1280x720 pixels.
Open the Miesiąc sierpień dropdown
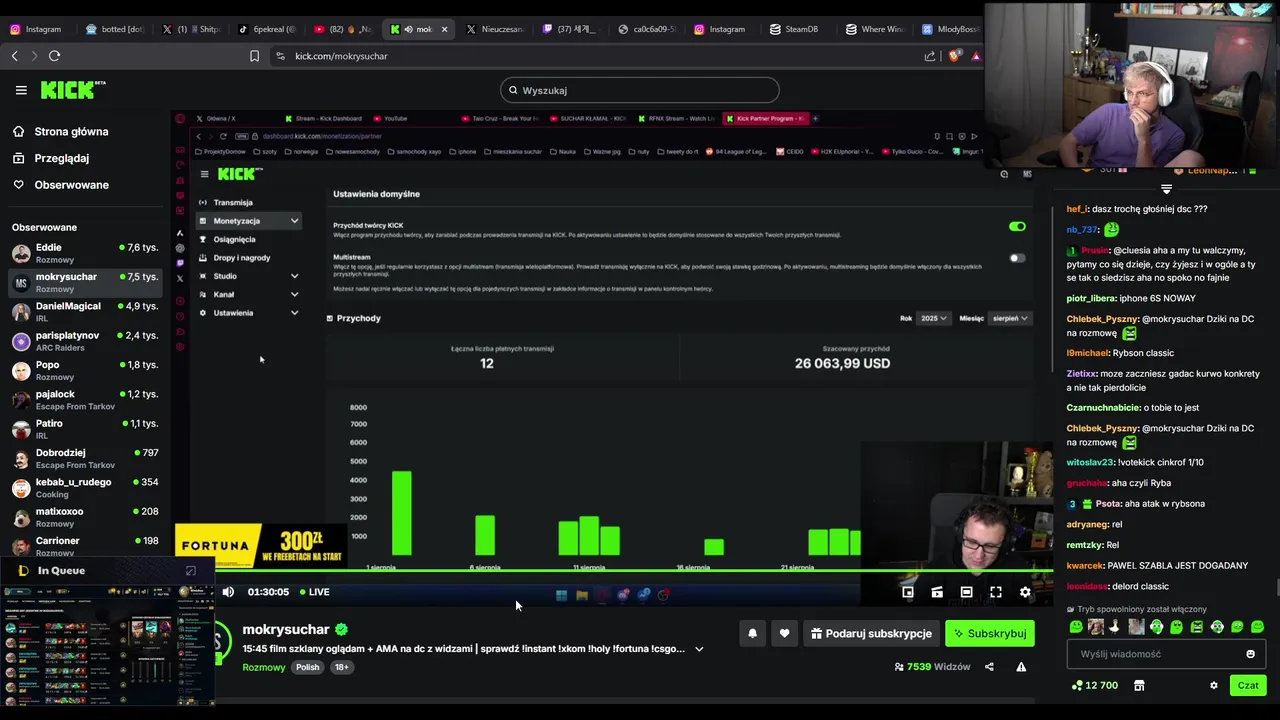click(1010, 318)
